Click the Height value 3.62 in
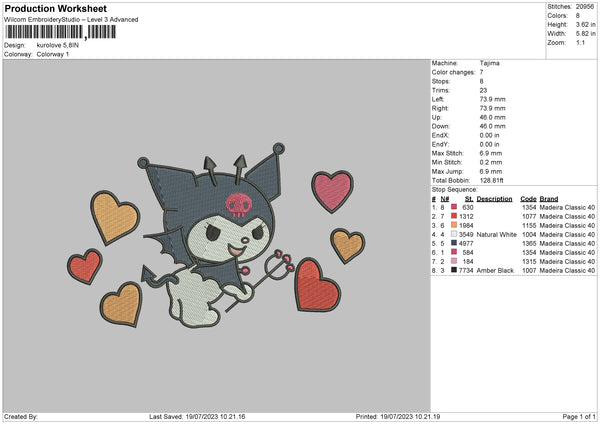 coord(585,24)
